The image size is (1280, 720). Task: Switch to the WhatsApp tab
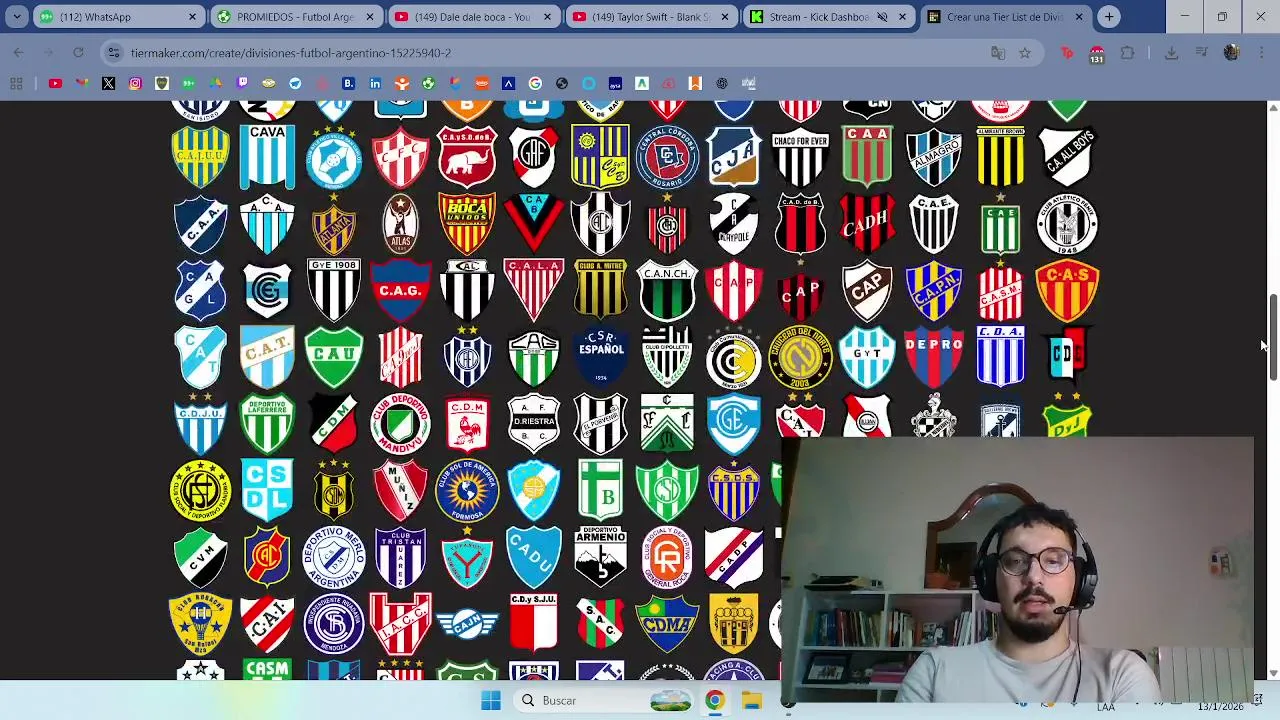click(x=116, y=17)
